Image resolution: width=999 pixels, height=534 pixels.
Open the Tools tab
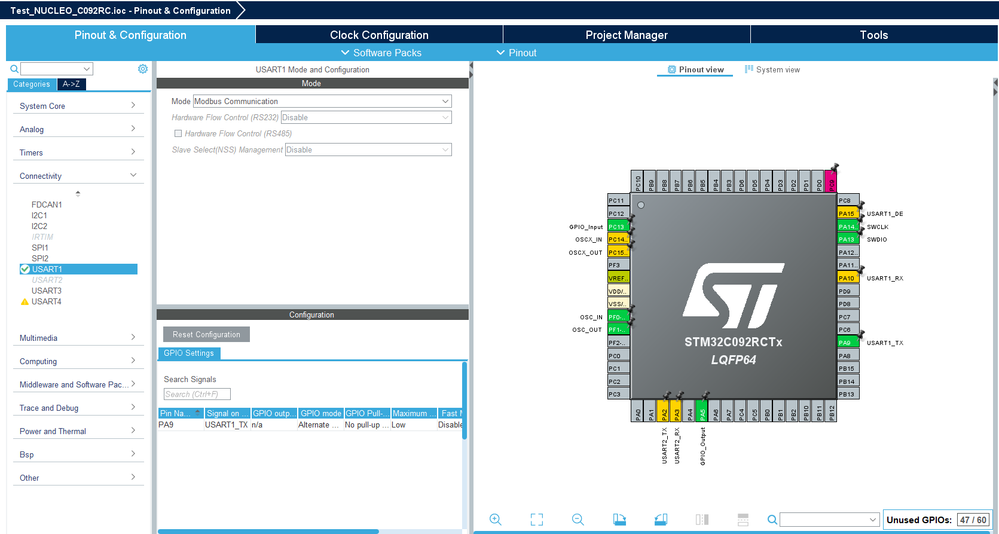point(873,35)
